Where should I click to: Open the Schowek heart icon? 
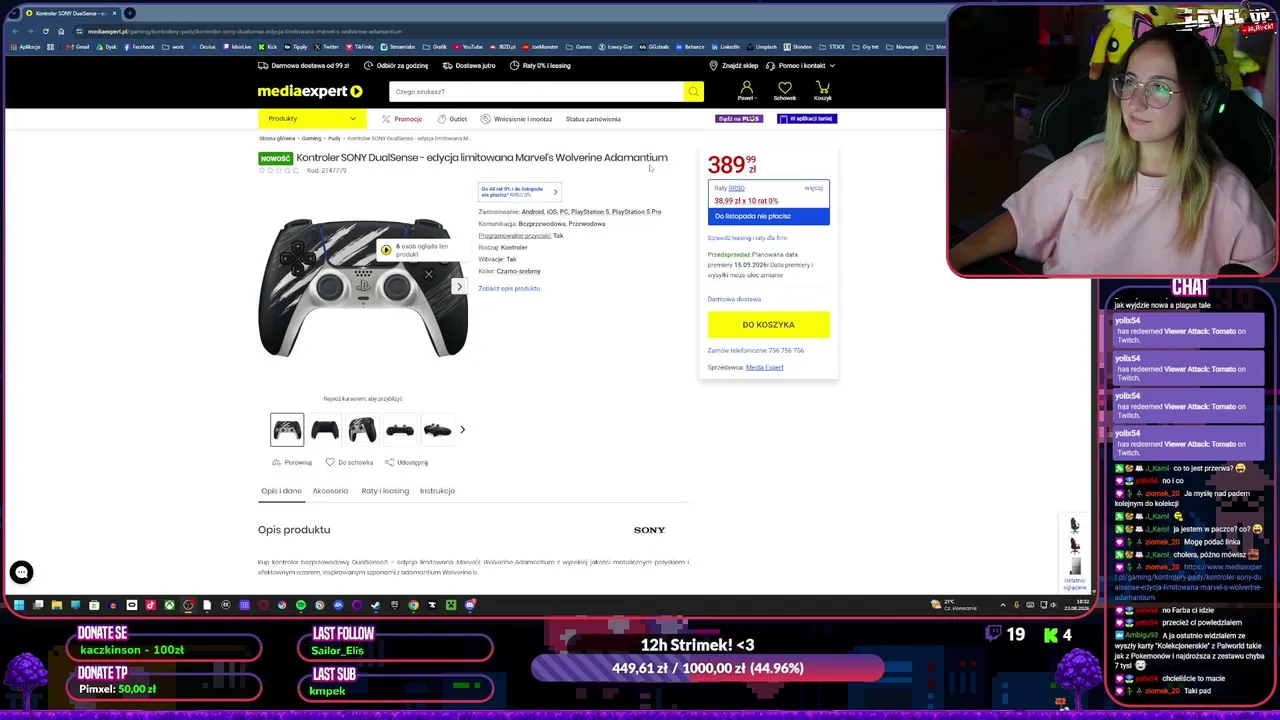784,91
